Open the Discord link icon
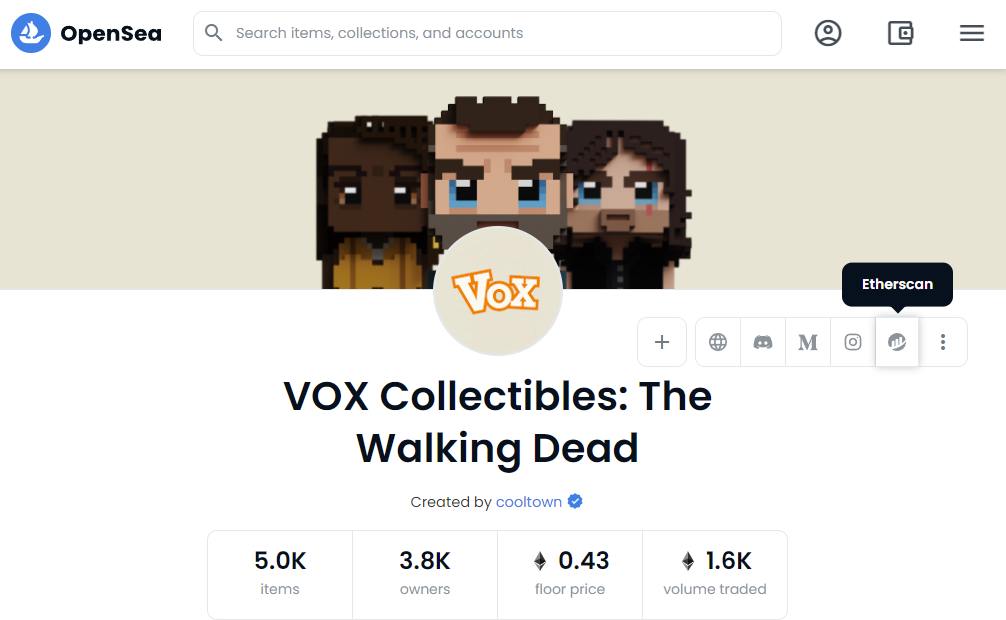The width and height of the screenshot is (1006, 620). point(763,342)
